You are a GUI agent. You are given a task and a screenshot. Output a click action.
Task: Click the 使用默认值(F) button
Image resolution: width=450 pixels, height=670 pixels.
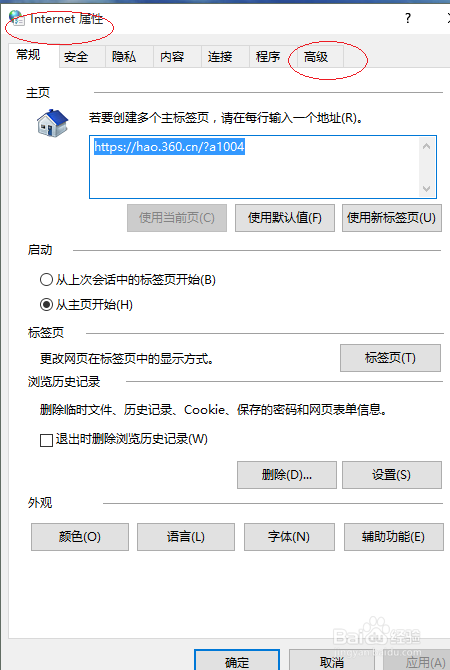285,218
